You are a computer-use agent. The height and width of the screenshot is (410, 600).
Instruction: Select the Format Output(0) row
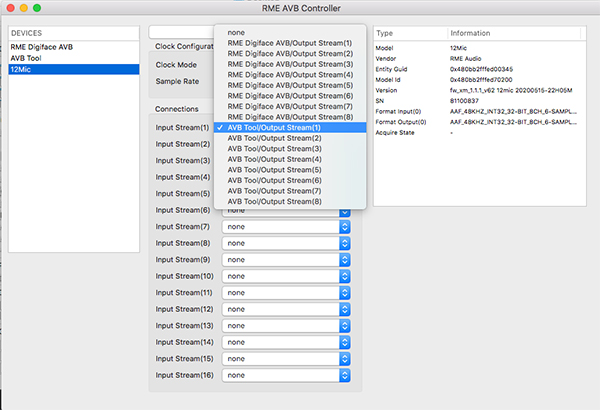click(480, 122)
